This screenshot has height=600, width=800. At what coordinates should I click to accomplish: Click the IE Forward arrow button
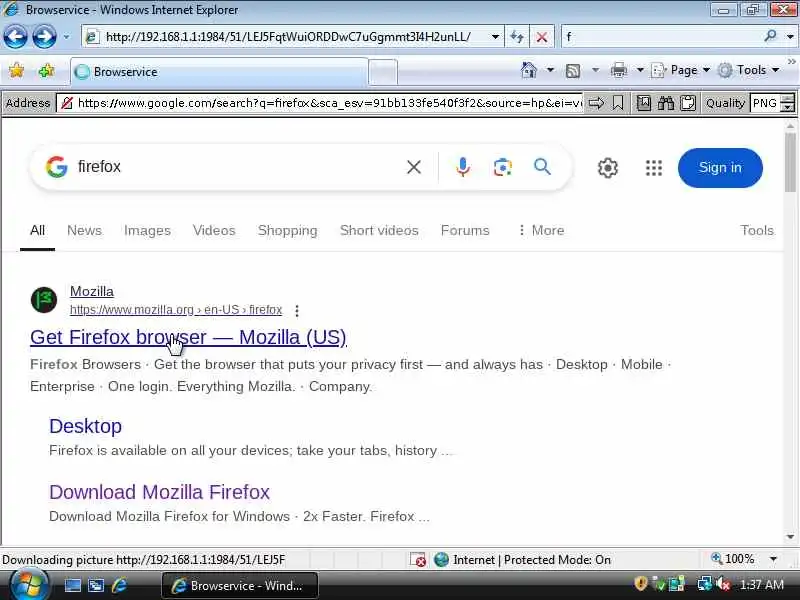pos(44,37)
